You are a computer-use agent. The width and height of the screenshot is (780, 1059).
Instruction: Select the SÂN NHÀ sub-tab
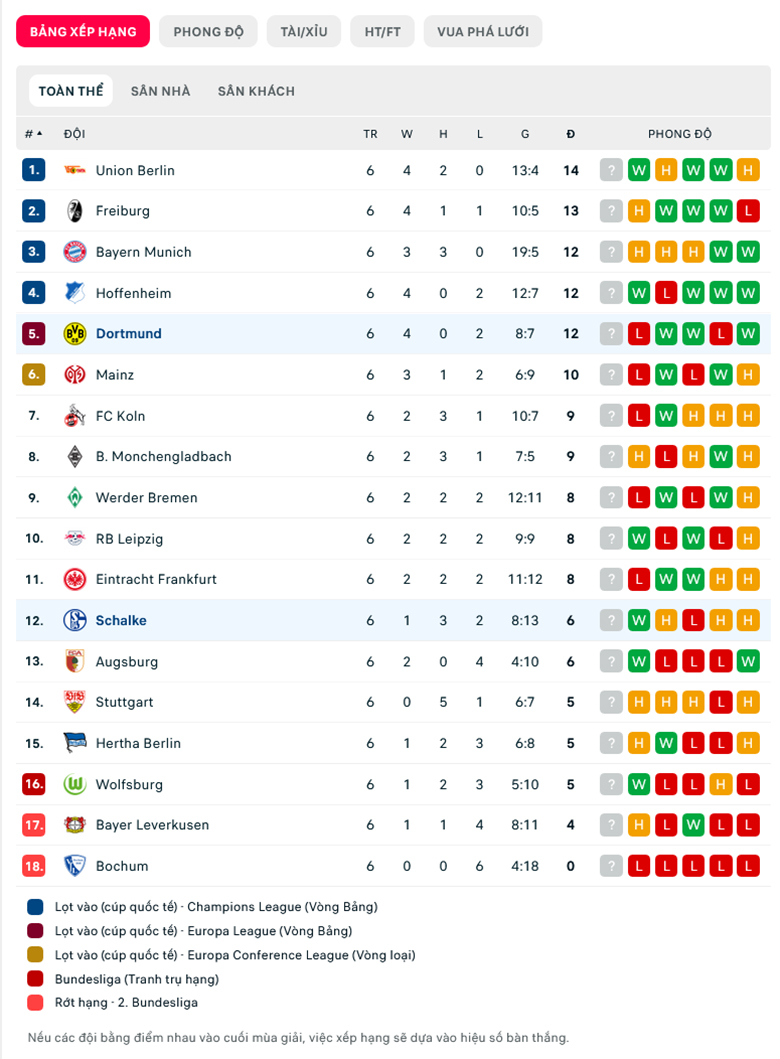161,91
